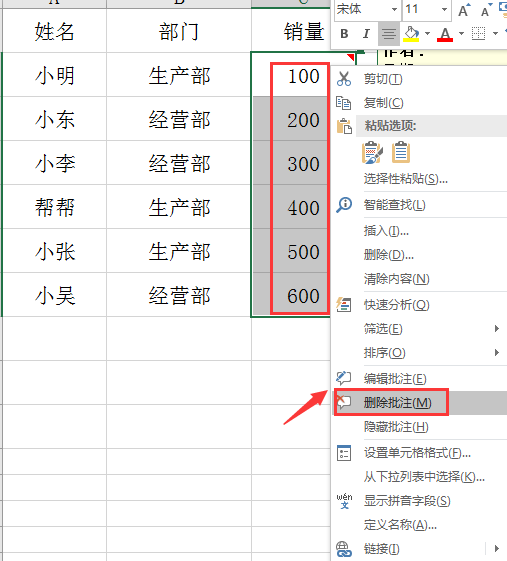Open the font color dropdown arrow
This screenshot has height=561, width=507.
click(x=461, y=33)
